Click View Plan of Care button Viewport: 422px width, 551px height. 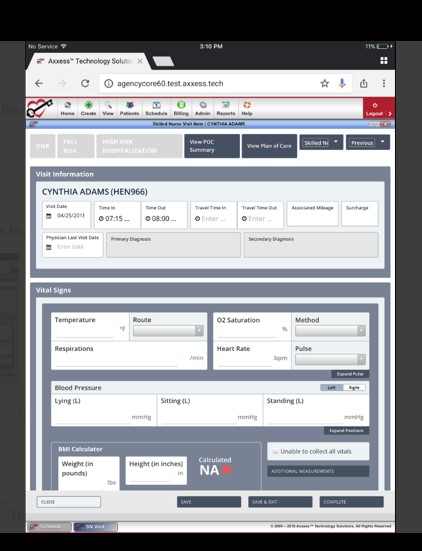point(269,146)
